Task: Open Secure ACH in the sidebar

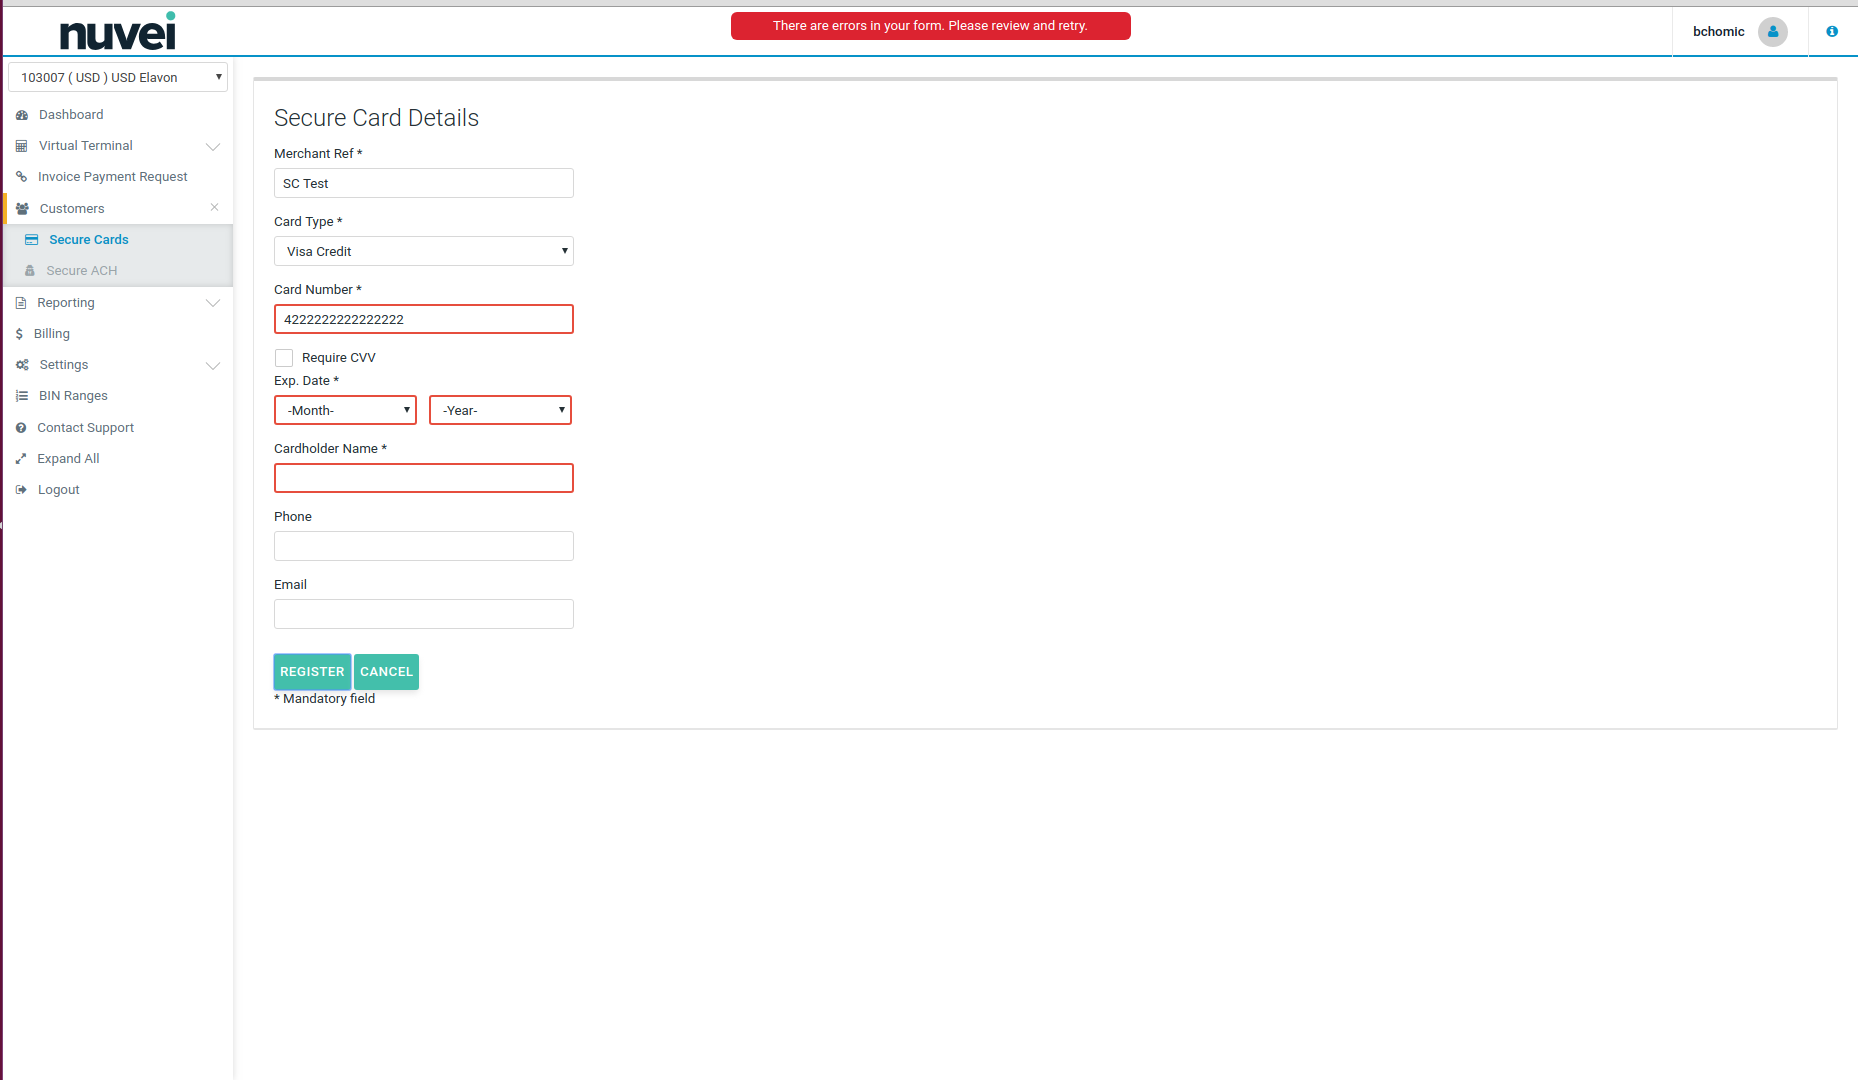Action: tap(81, 271)
